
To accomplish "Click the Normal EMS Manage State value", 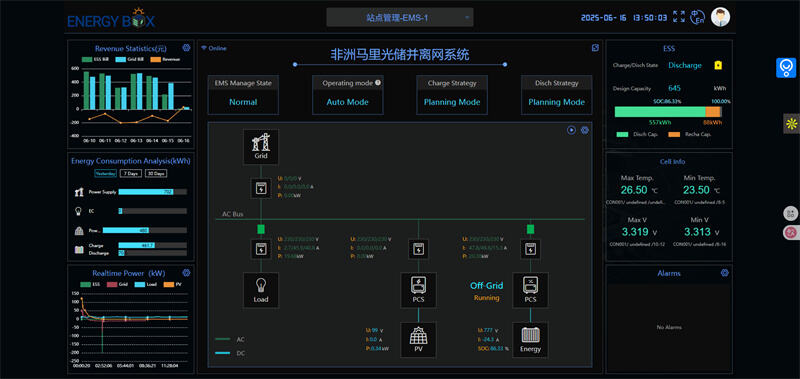I will [x=243, y=102].
